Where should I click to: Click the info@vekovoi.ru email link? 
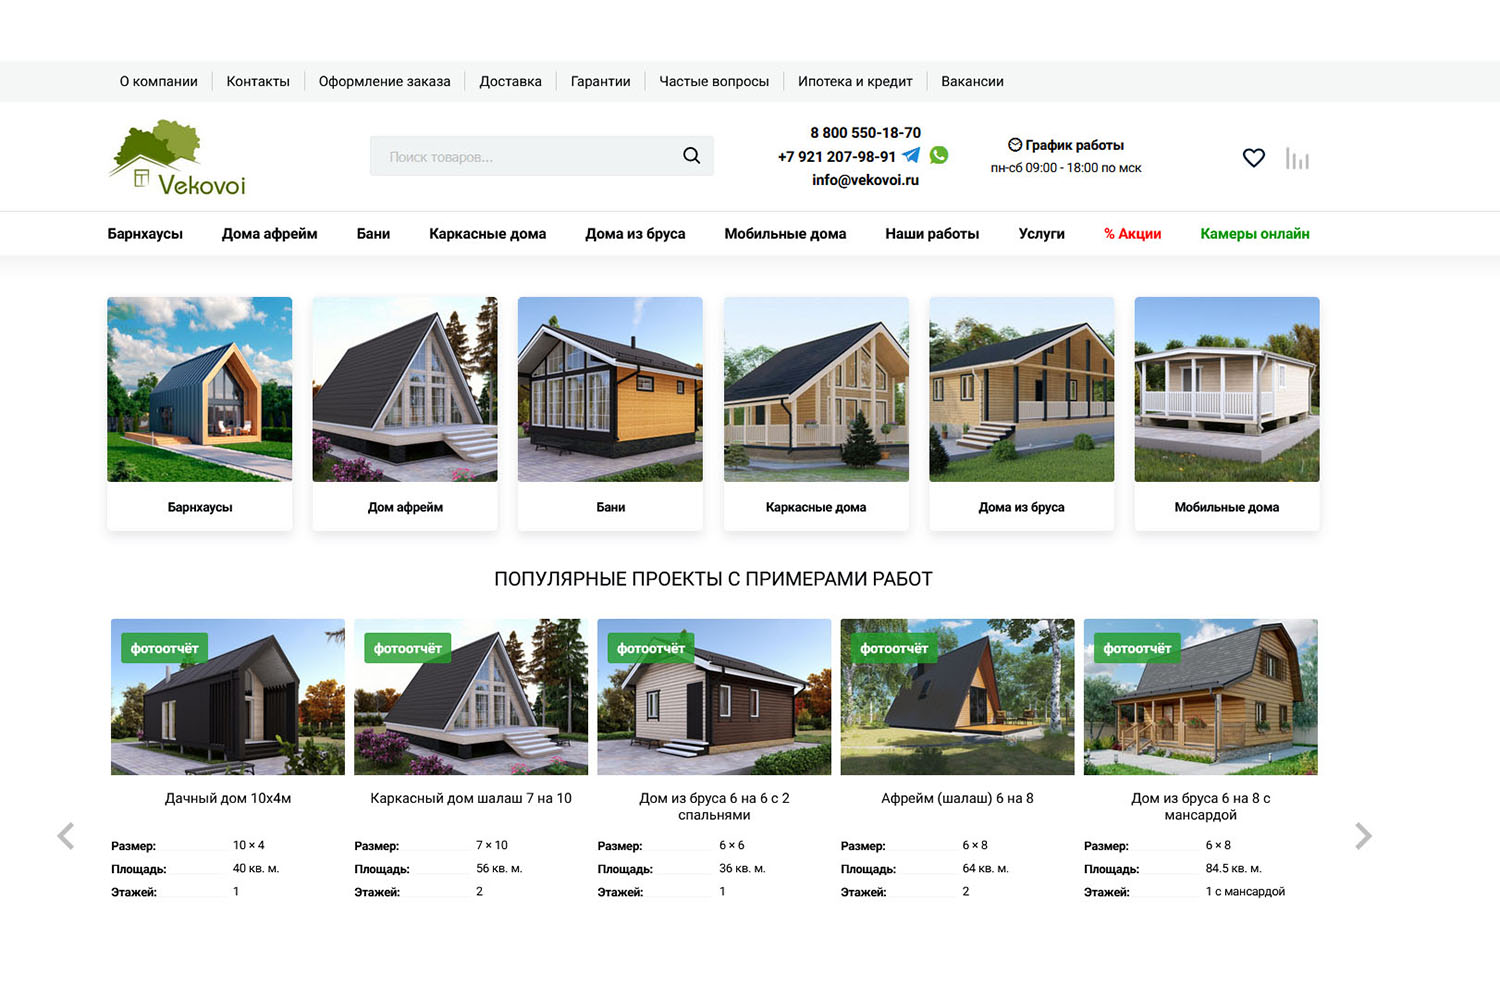865,180
